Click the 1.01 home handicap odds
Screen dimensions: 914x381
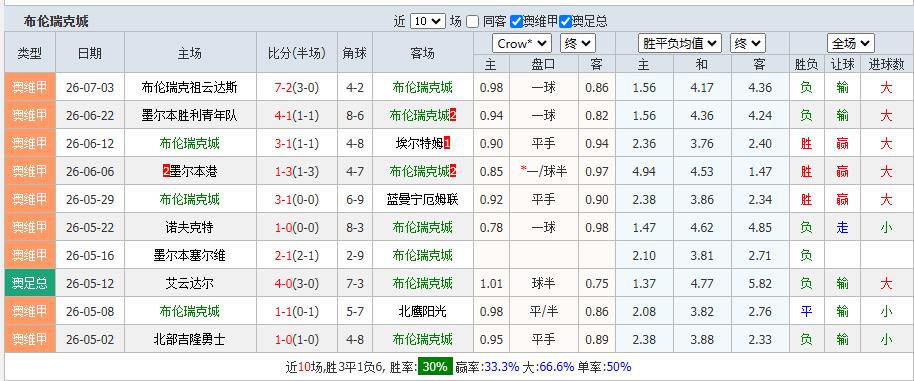pos(491,284)
